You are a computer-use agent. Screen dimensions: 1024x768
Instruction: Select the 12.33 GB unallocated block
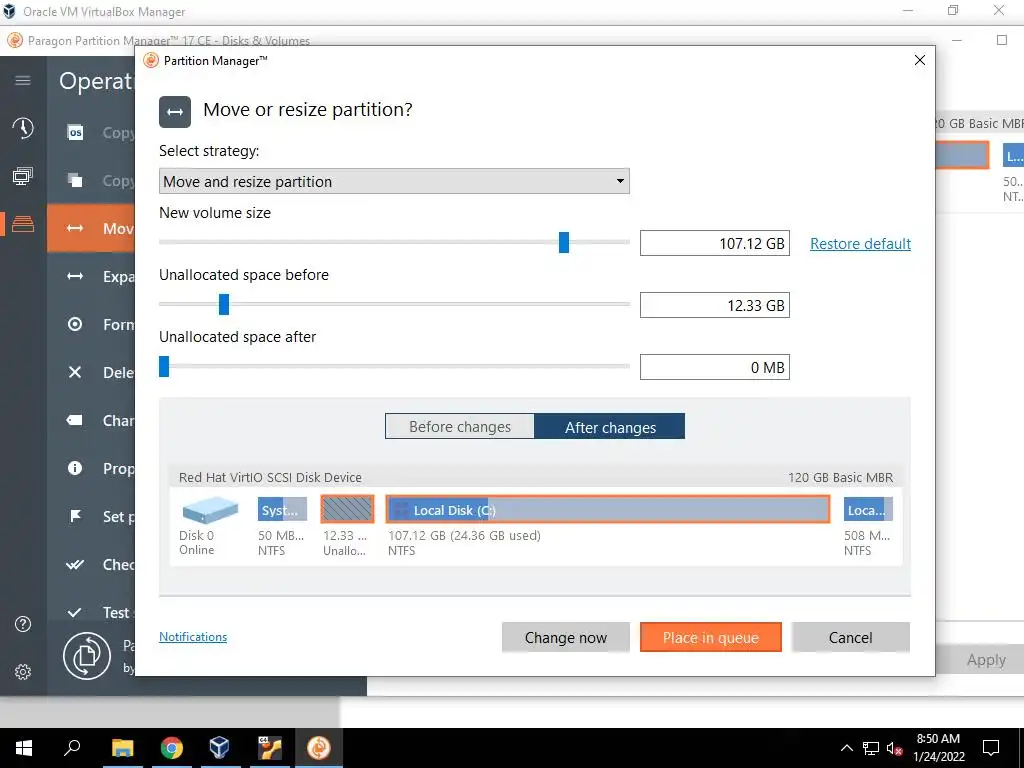tap(347, 509)
